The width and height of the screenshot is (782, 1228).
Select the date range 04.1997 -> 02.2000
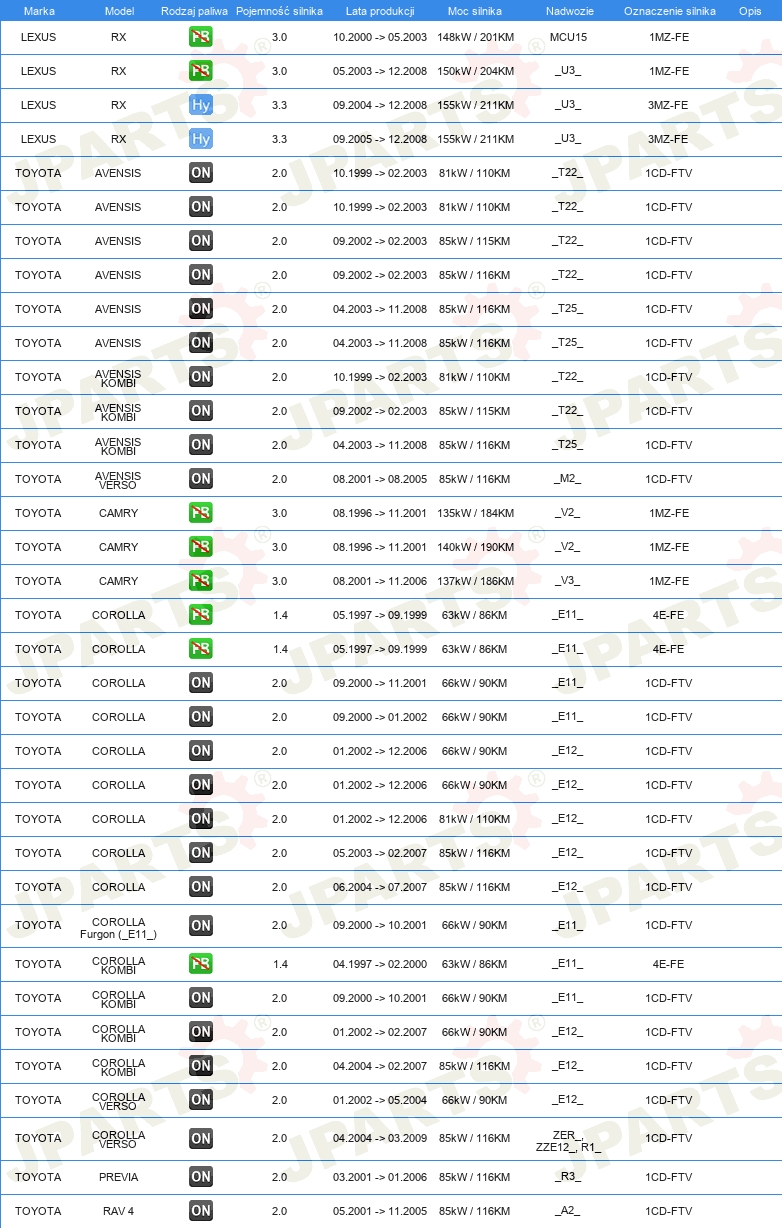[380, 964]
